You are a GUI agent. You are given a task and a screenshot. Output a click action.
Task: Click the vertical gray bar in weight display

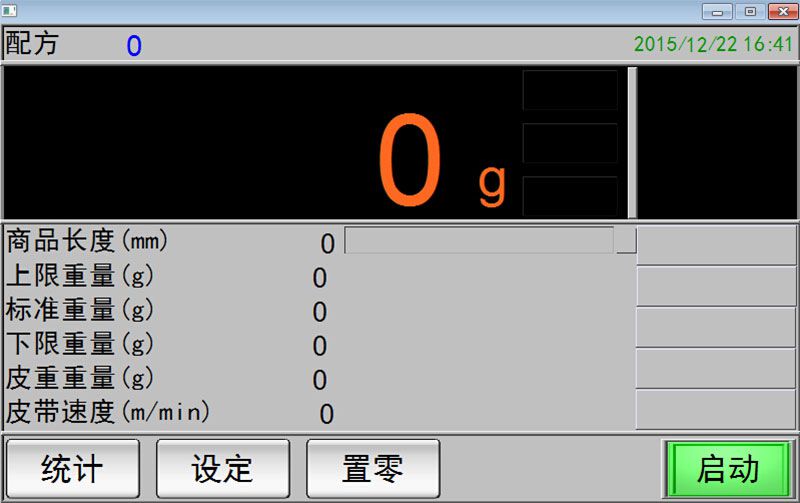tap(632, 143)
